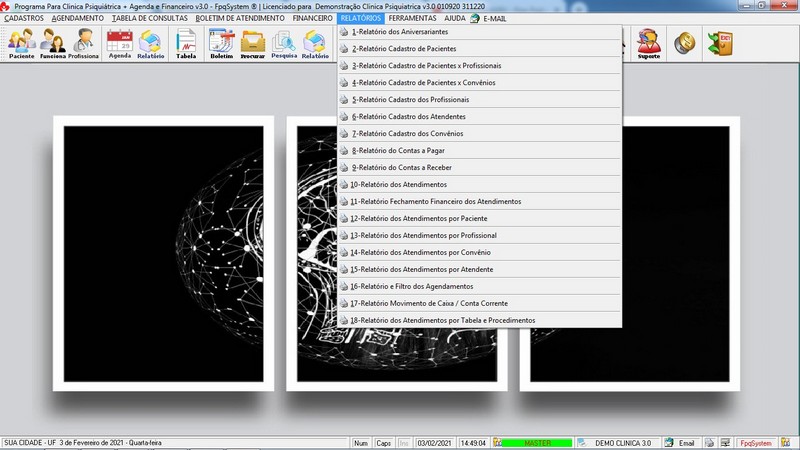Open 16-Relatório e Filtro dos Agendamentos

pos(480,286)
